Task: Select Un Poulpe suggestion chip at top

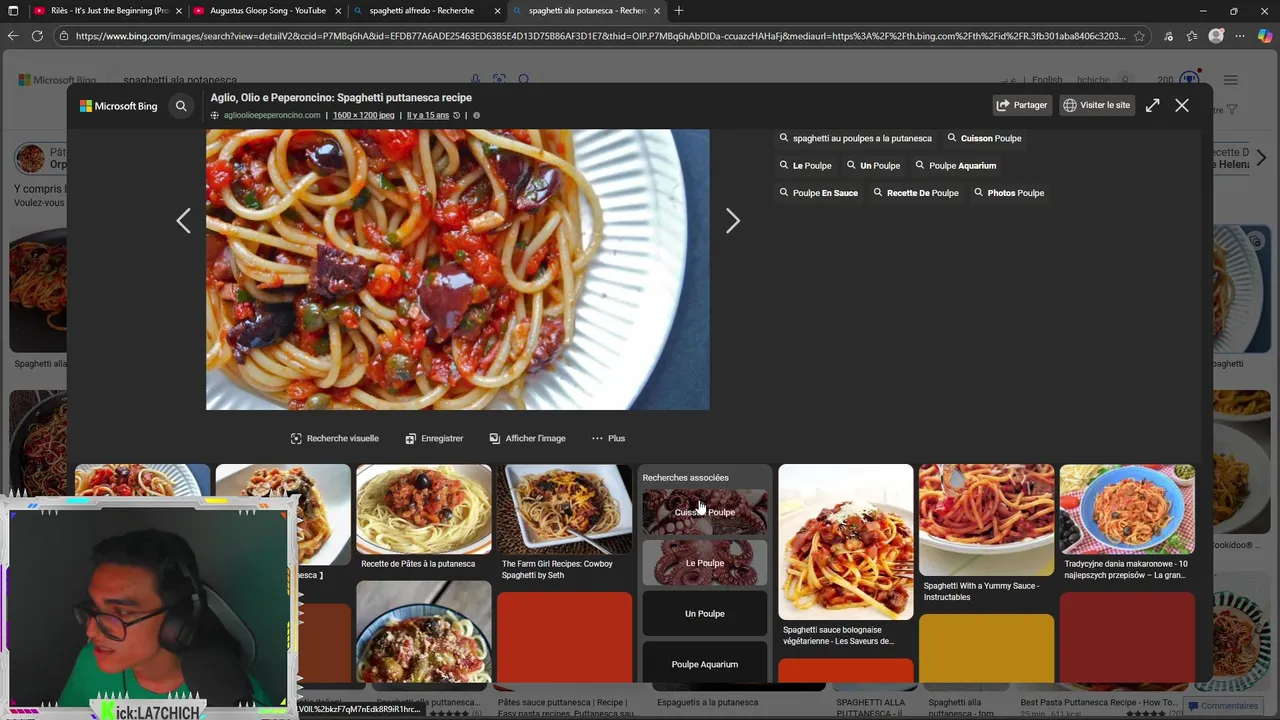Action: point(873,165)
